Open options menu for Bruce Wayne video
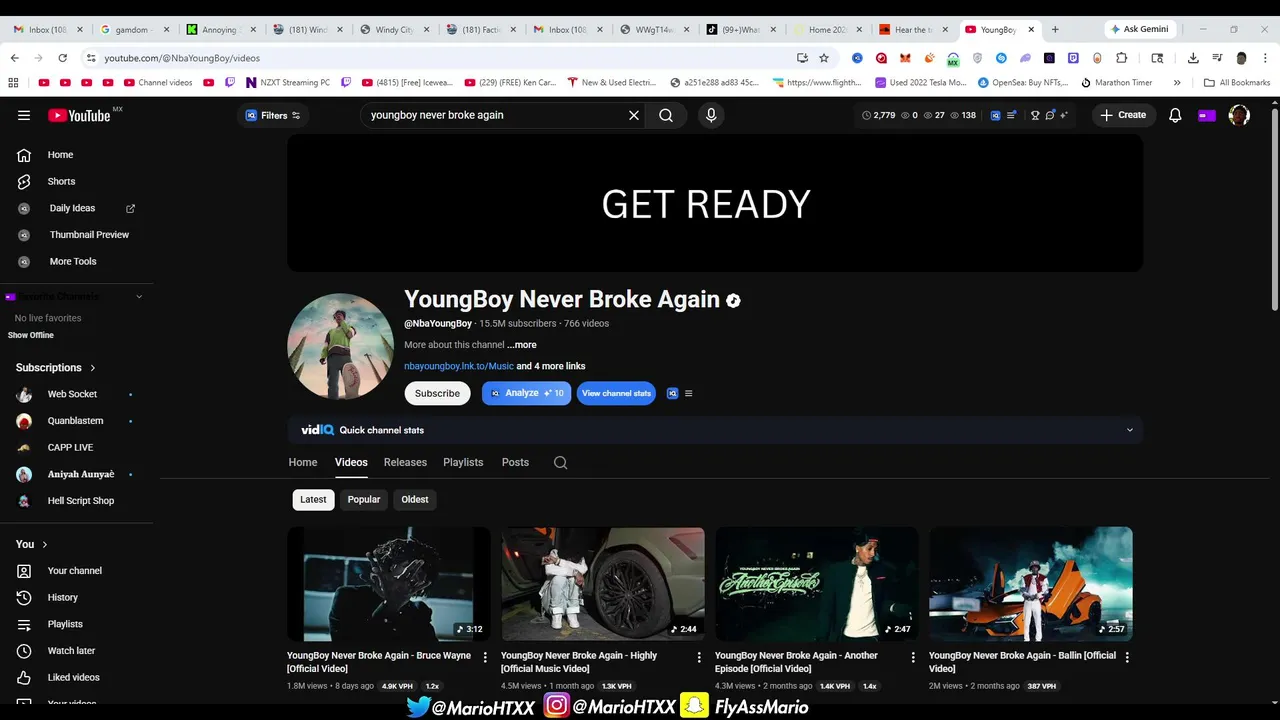Viewport: 1280px width, 720px height. pyautogui.click(x=485, y=657)
